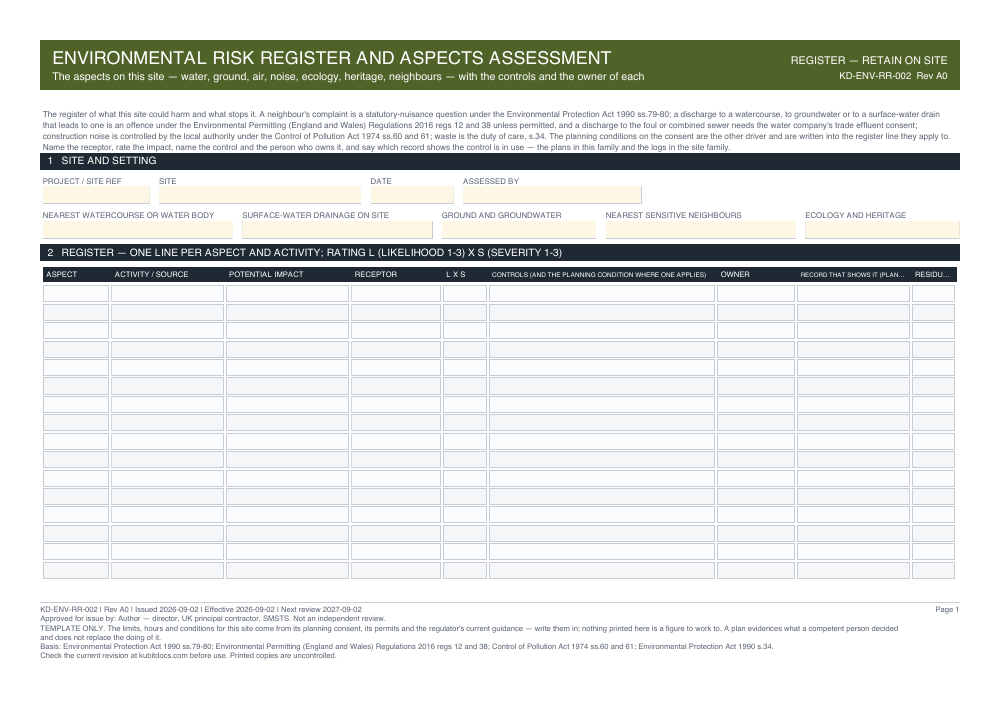This screenshot has height=708, width=1000.
Task: Click the Ground and Groundwater field
Action: 518,230
